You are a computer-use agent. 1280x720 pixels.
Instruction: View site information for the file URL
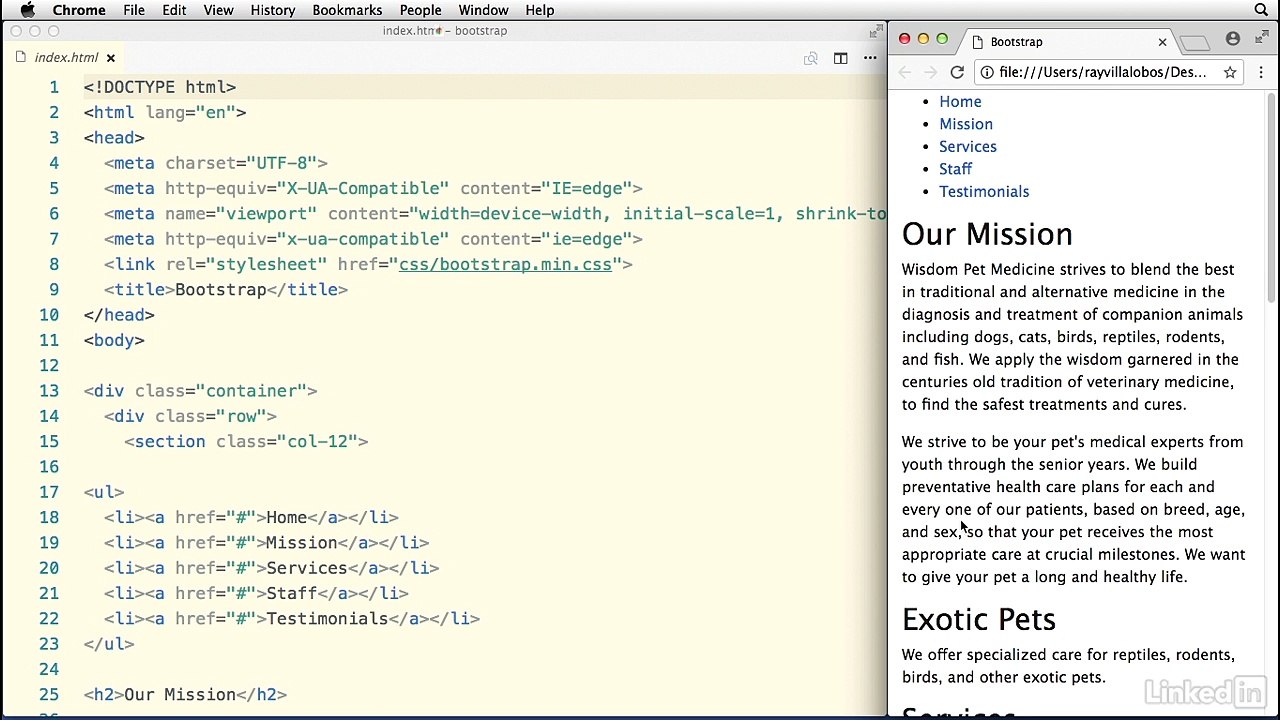987,72
